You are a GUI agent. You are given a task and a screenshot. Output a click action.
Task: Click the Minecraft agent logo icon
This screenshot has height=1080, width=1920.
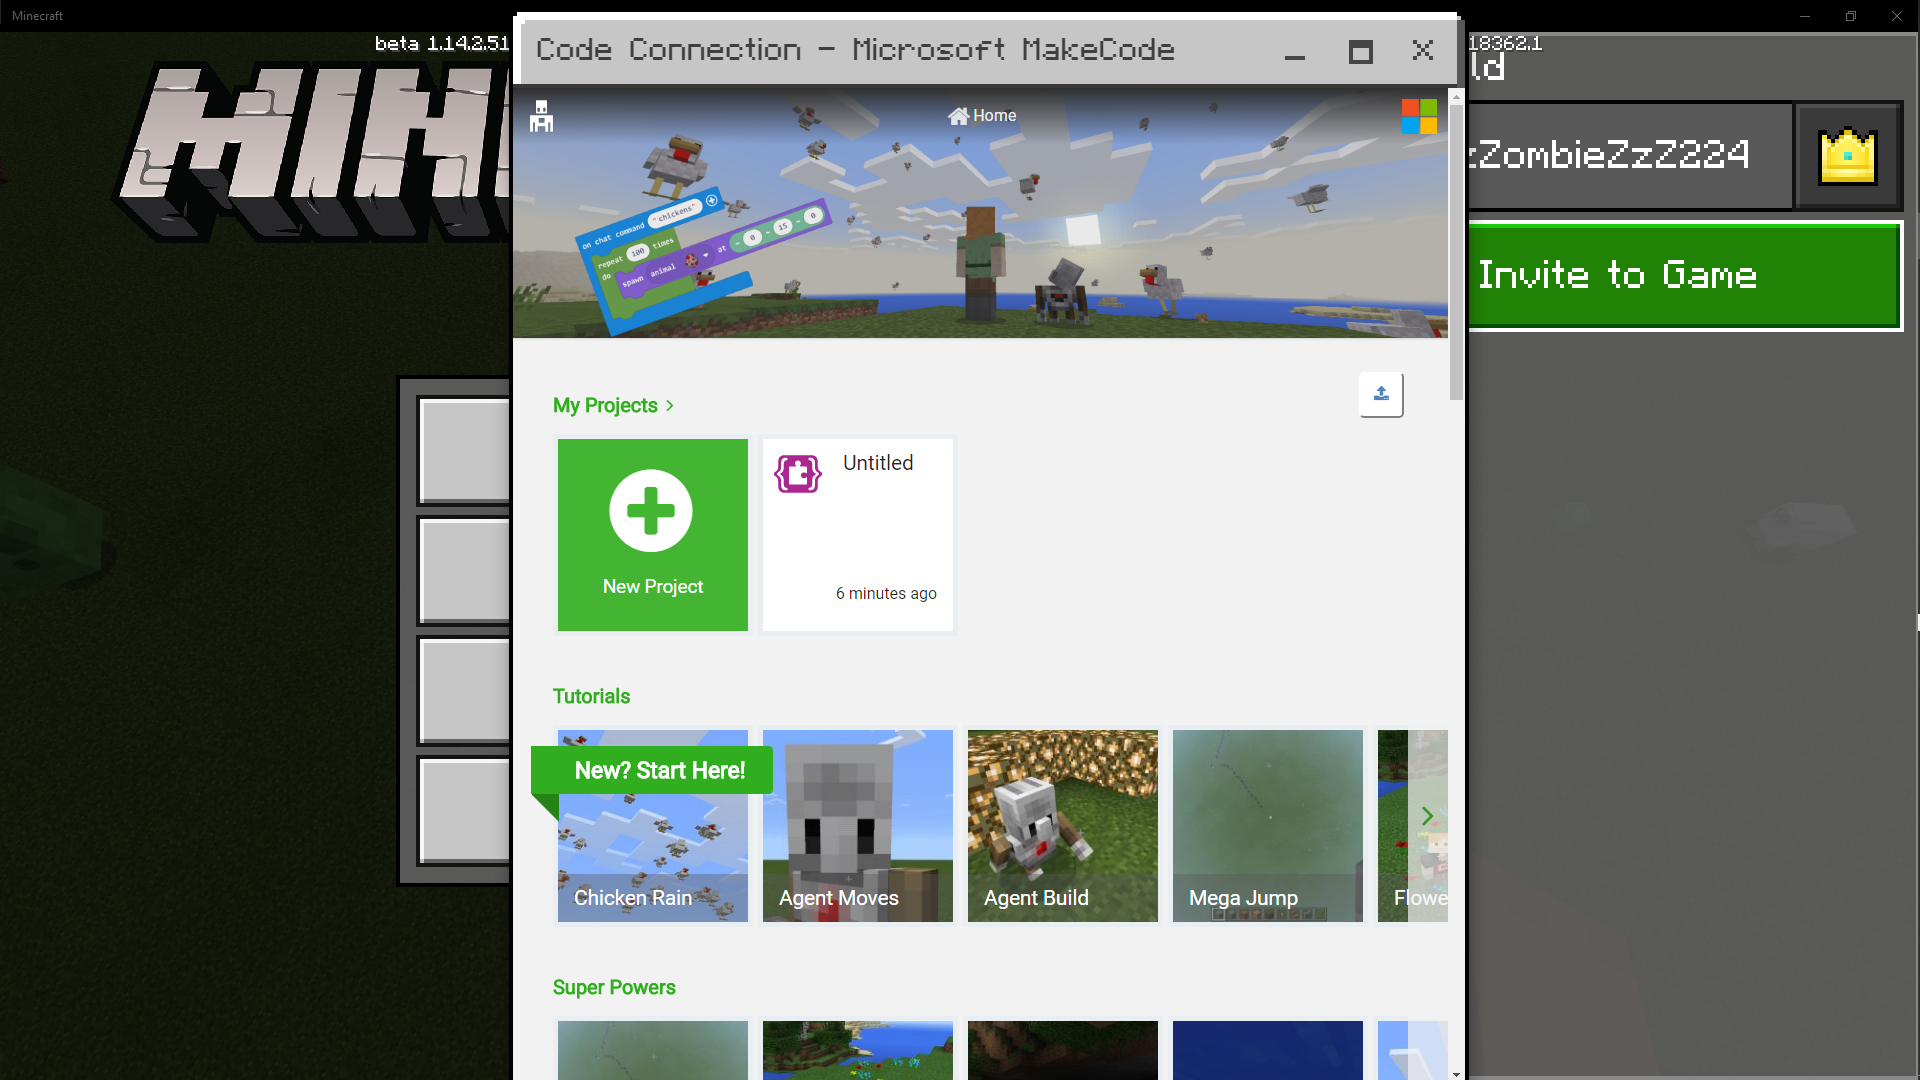(x=541, y=116)
